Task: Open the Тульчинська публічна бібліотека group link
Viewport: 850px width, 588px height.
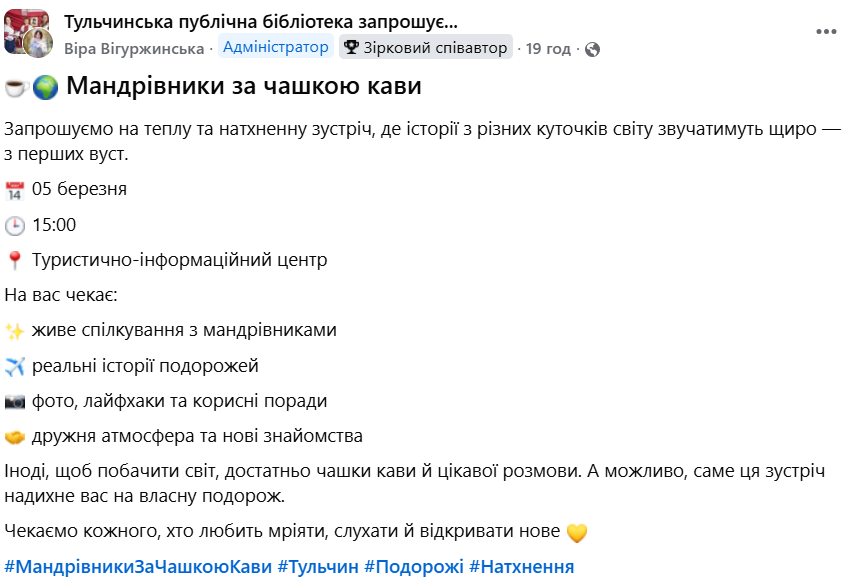Action: click(x=261, y=21)
